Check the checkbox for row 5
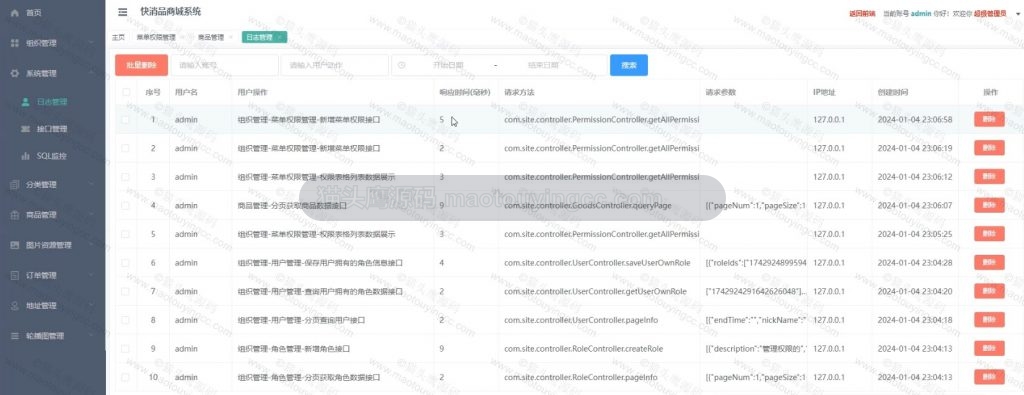Image resolution: width=1024 pixels, height=395 pixels. pyautogui.click(x=125, y=234)
